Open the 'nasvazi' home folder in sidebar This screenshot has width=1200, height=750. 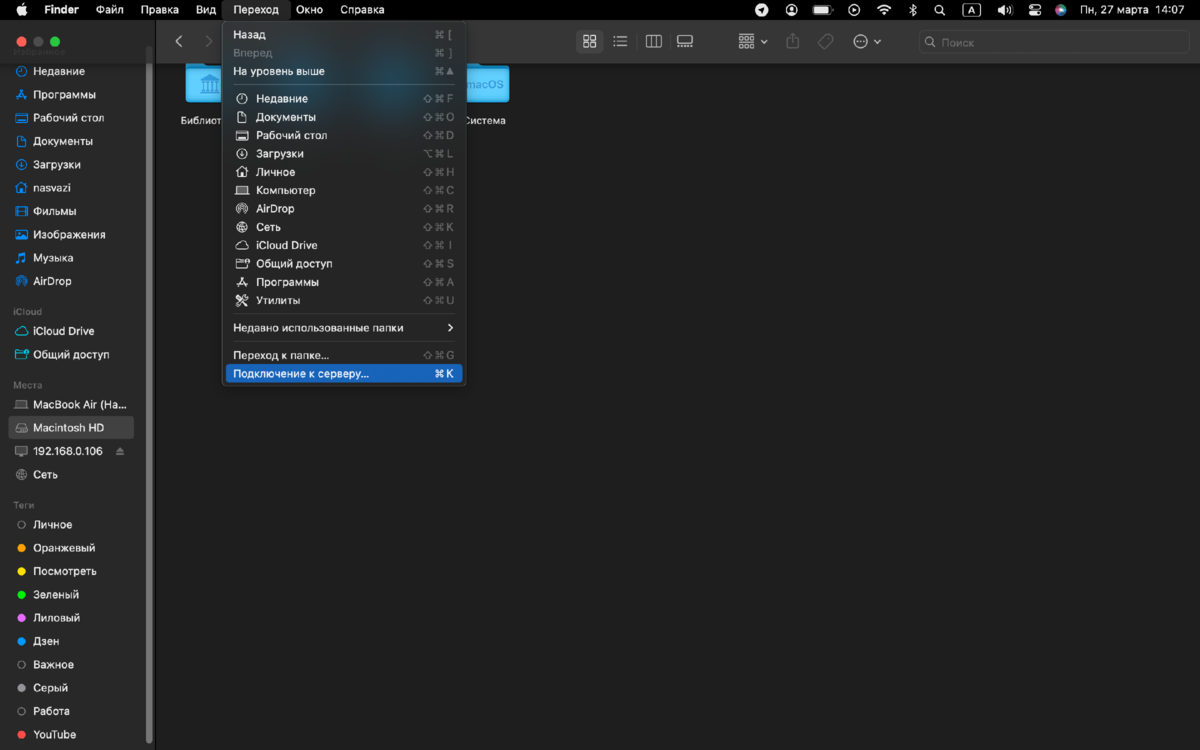pos(70,188)
